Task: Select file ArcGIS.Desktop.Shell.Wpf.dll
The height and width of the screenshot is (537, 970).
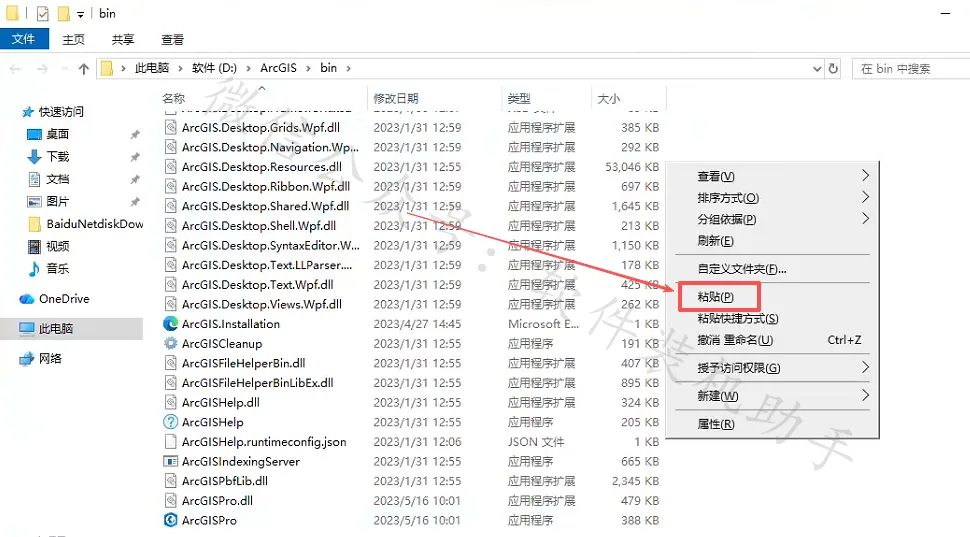Action: 259,226
